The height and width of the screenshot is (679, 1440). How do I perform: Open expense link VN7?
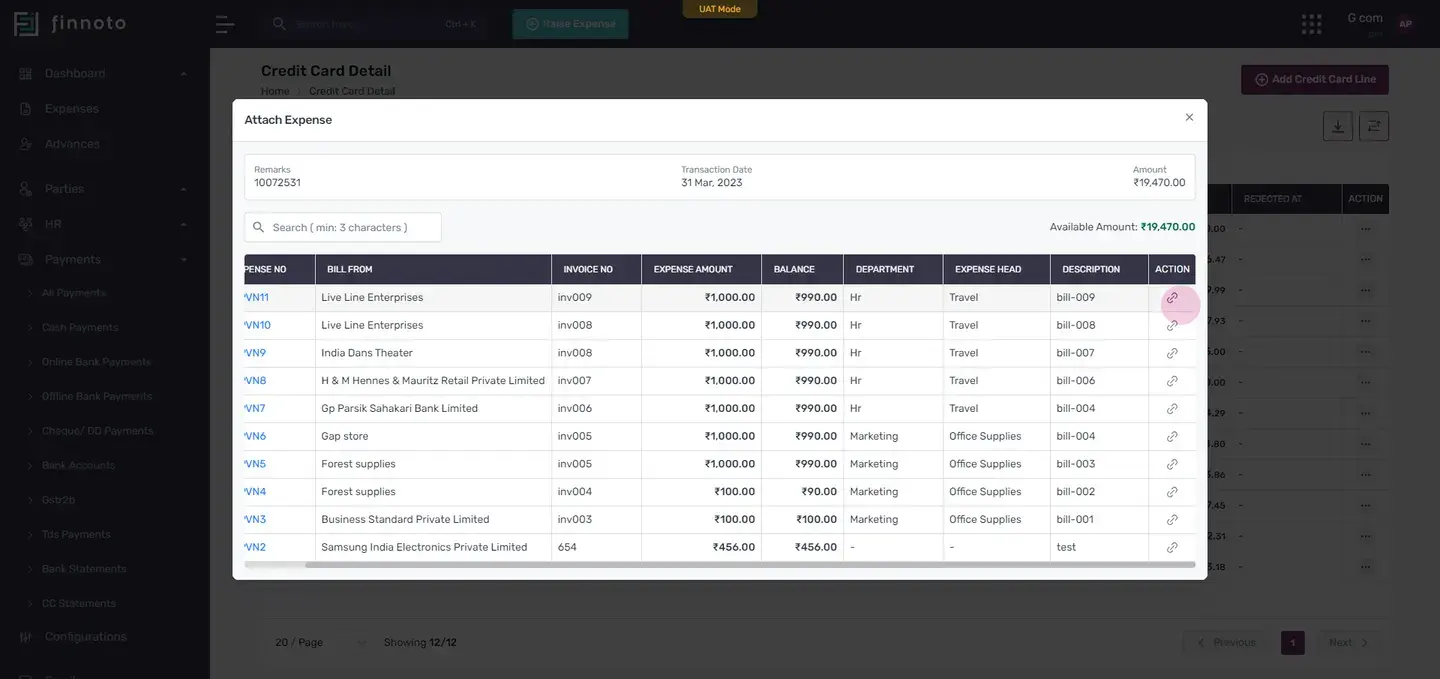(x=255, y=408)
